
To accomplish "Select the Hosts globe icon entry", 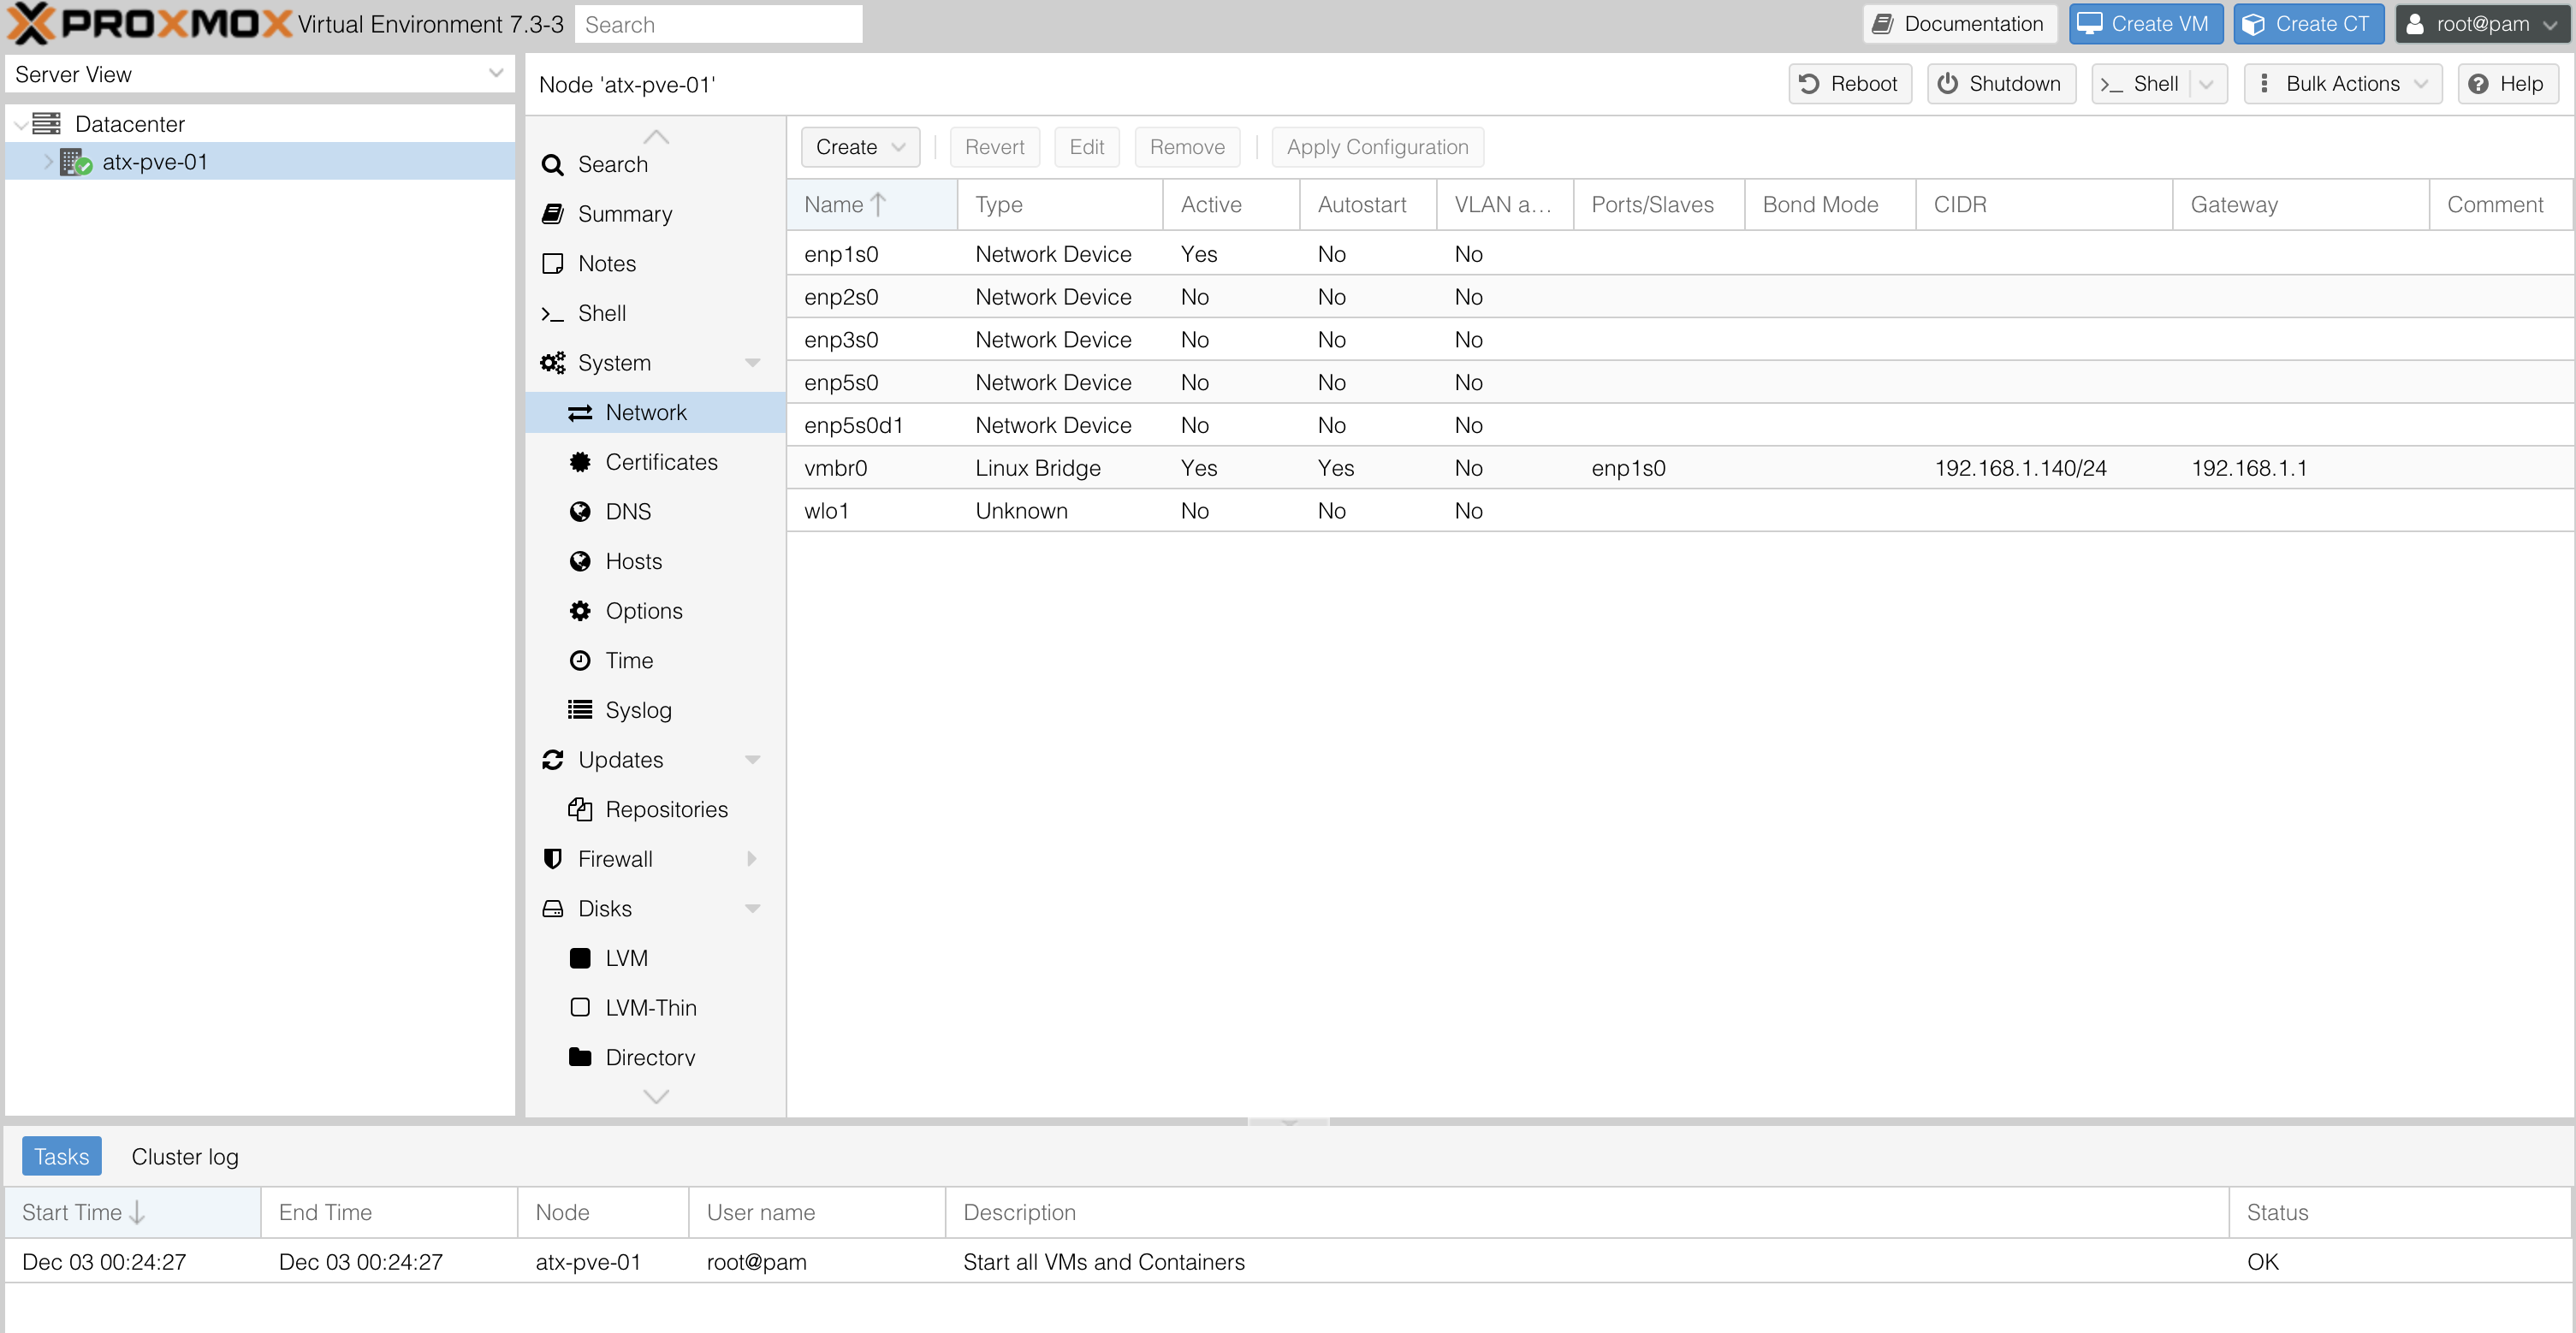I will 580,561.
